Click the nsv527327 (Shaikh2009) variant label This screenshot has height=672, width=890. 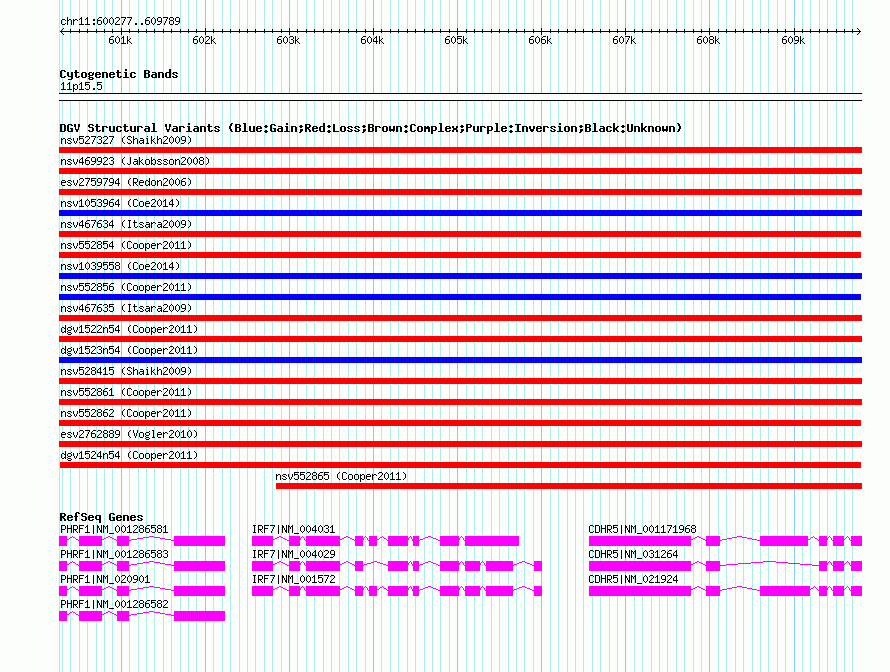pyautogui.click(x=126, y=140)
